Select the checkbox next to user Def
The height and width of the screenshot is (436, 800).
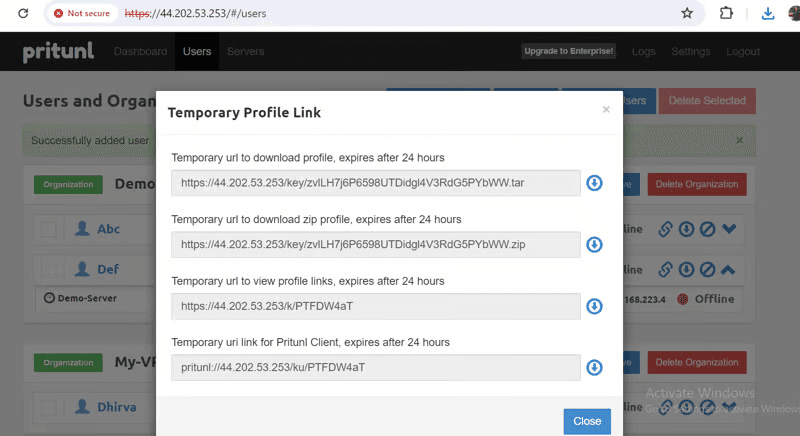click(49, 269)
